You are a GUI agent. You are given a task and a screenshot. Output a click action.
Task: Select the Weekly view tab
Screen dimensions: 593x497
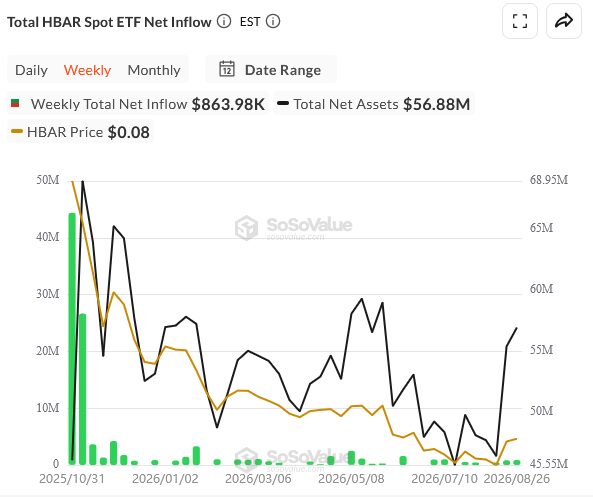87,70
